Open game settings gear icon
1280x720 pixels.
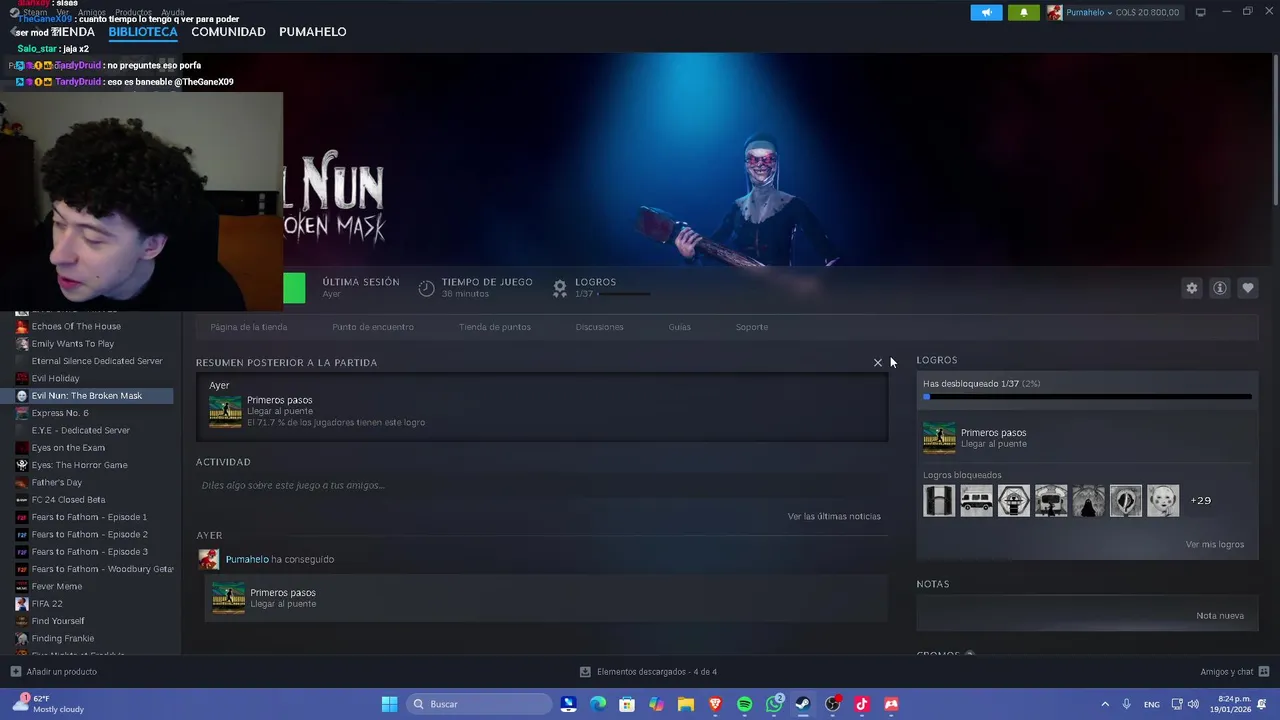pos(1191,288)
